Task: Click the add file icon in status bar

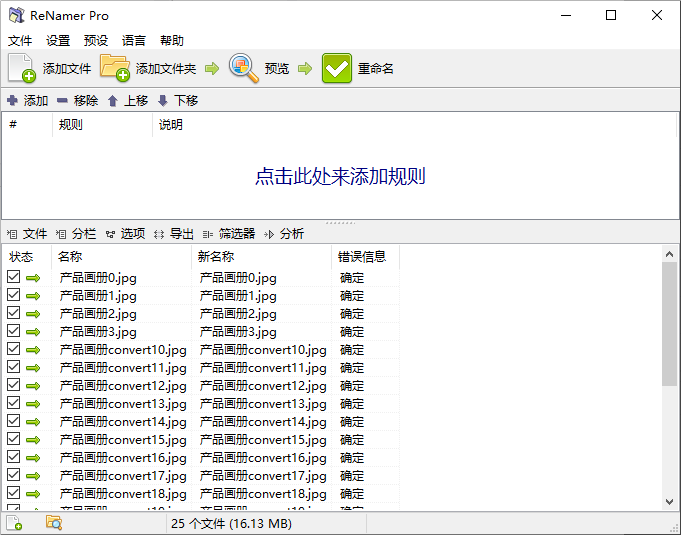Action: (14, 523)
